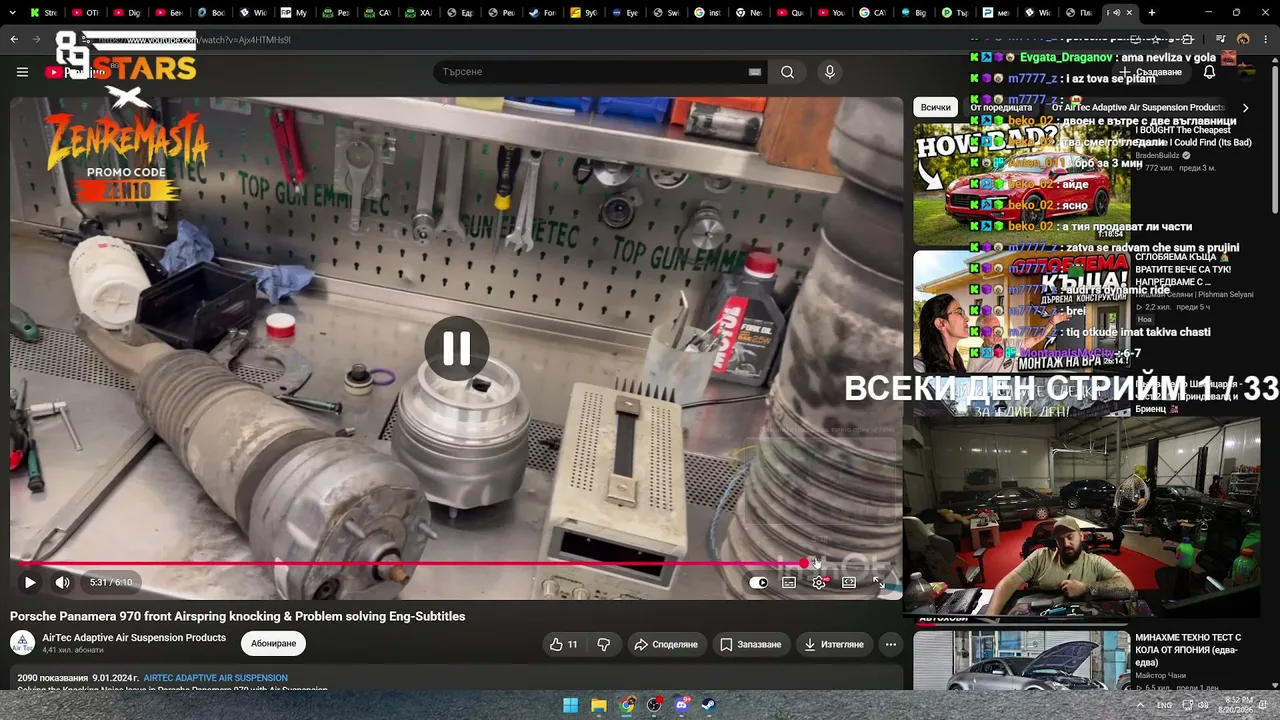This screenshot has width=1280, height=720.
Task: Like the Porsche Panamera video
Action: (x=565, y=644)
